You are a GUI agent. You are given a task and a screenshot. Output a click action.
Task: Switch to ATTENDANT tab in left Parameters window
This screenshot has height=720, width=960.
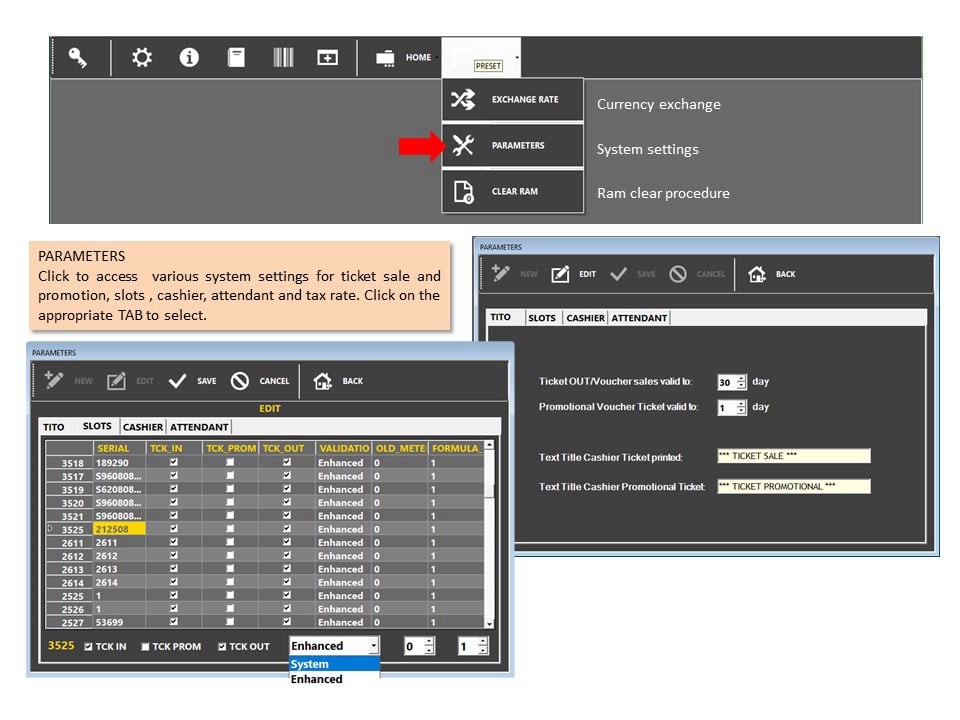tap(199, 427)
